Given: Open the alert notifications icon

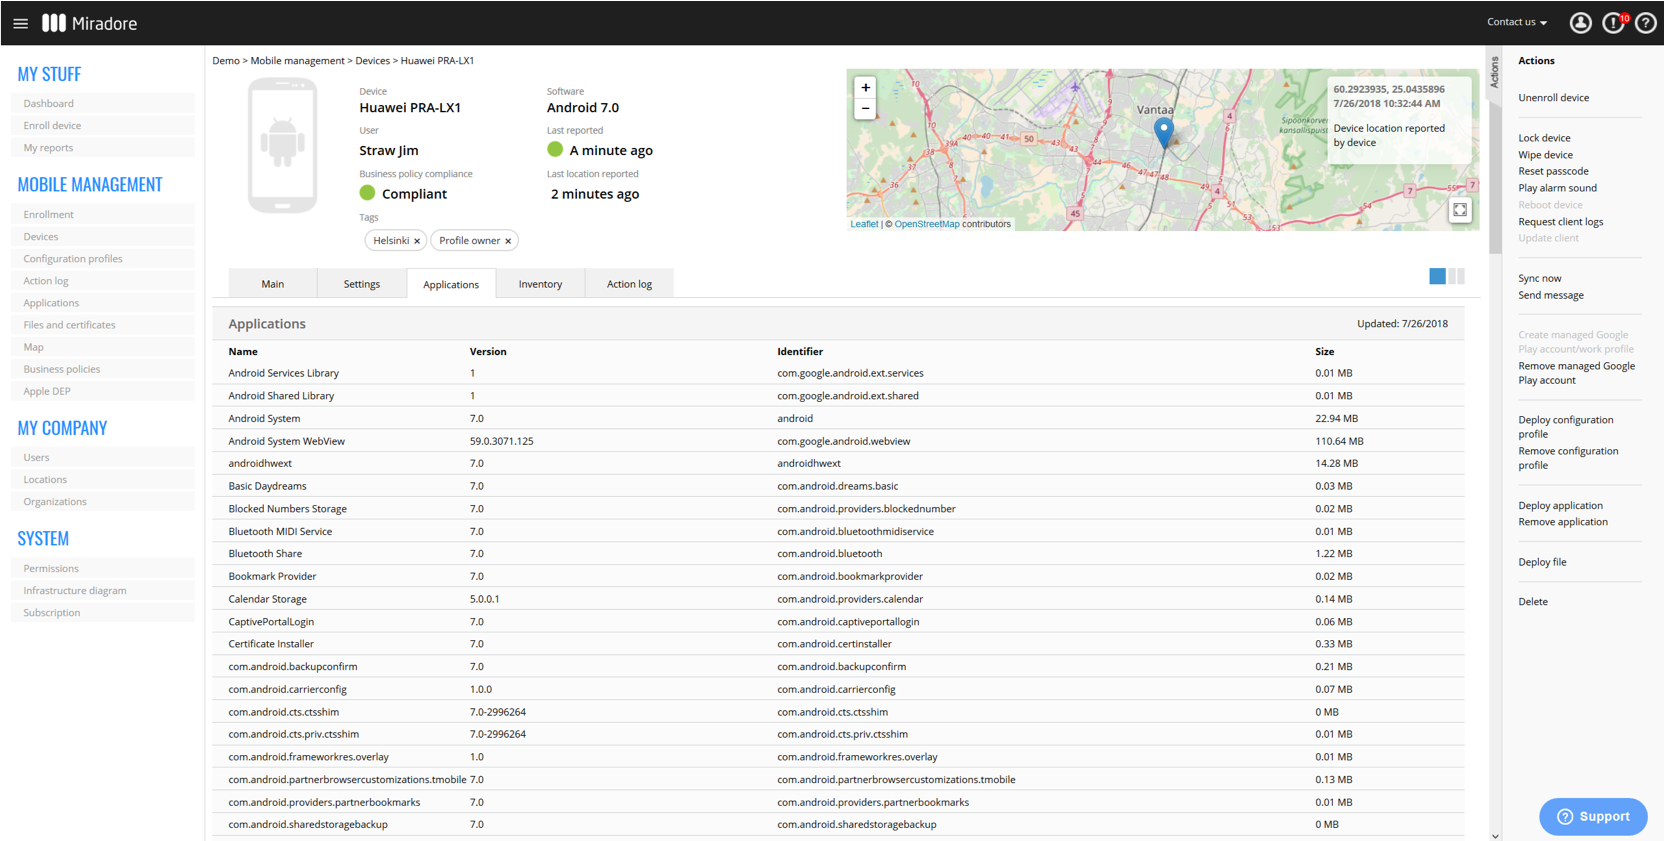Looking at the screenshot, I should [1613, 23].
